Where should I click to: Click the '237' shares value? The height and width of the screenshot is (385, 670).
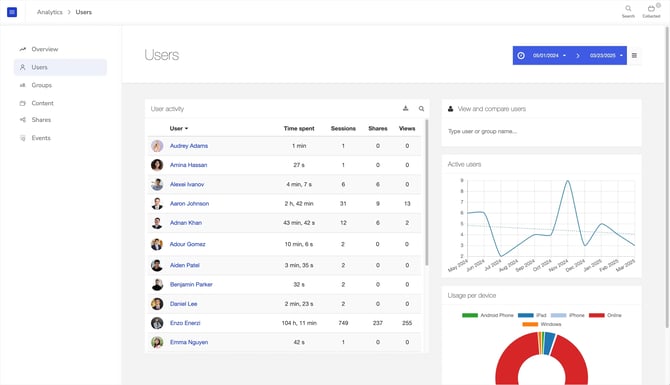378,323
